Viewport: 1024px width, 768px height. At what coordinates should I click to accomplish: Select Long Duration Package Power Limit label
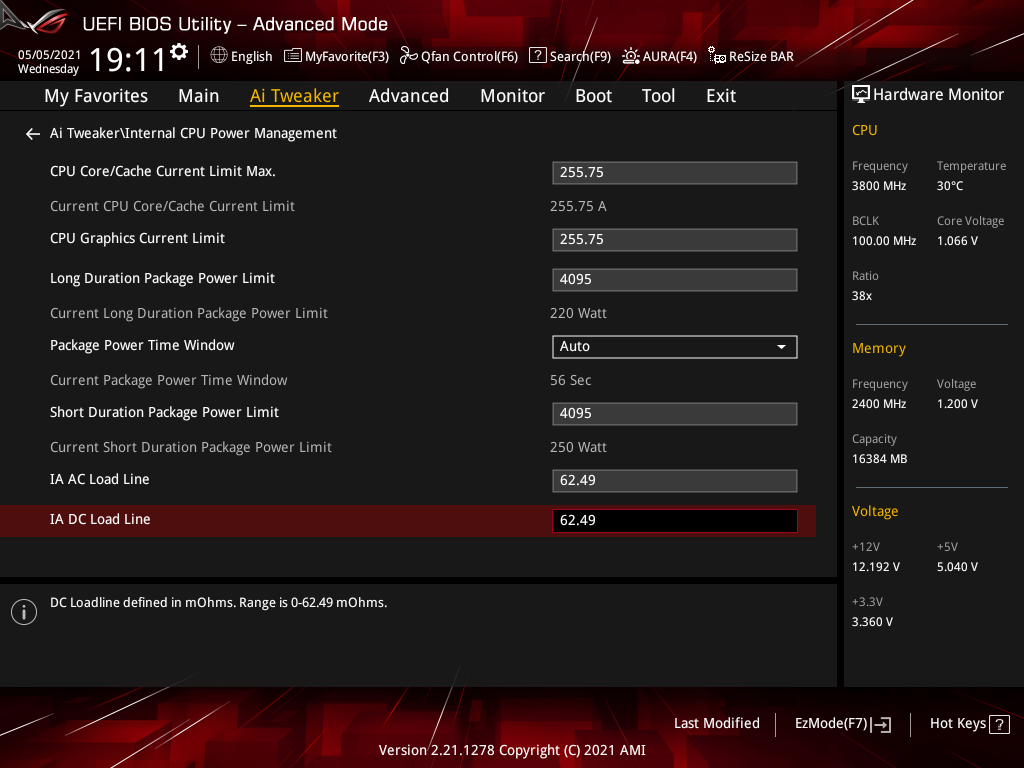pos(162,278)
